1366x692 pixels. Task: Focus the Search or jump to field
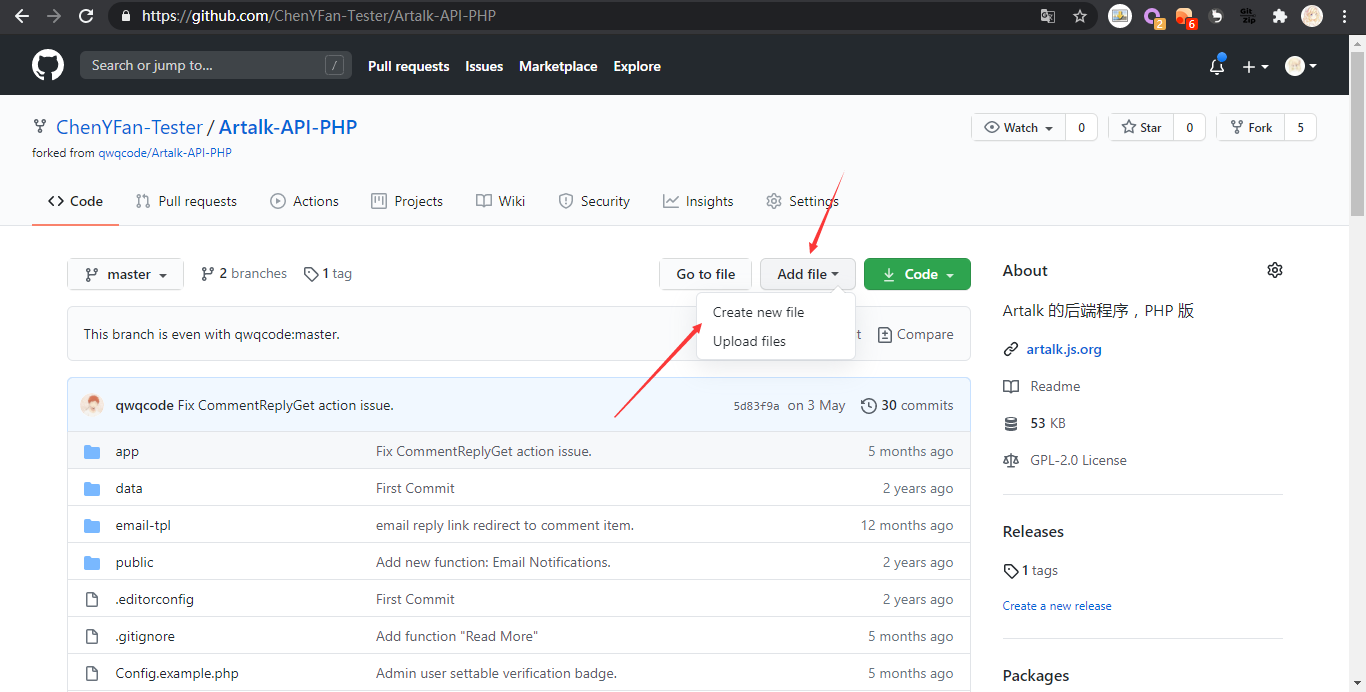tap(215, 66)
